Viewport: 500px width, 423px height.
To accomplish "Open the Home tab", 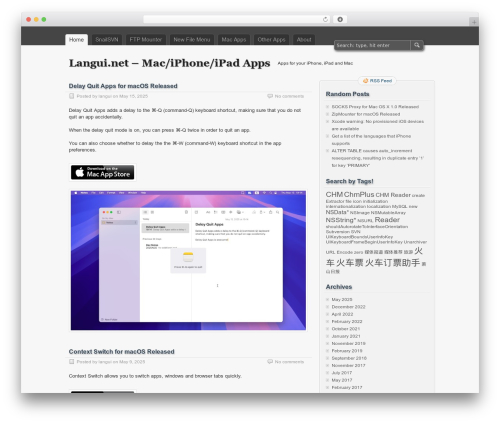I will 76,39.
